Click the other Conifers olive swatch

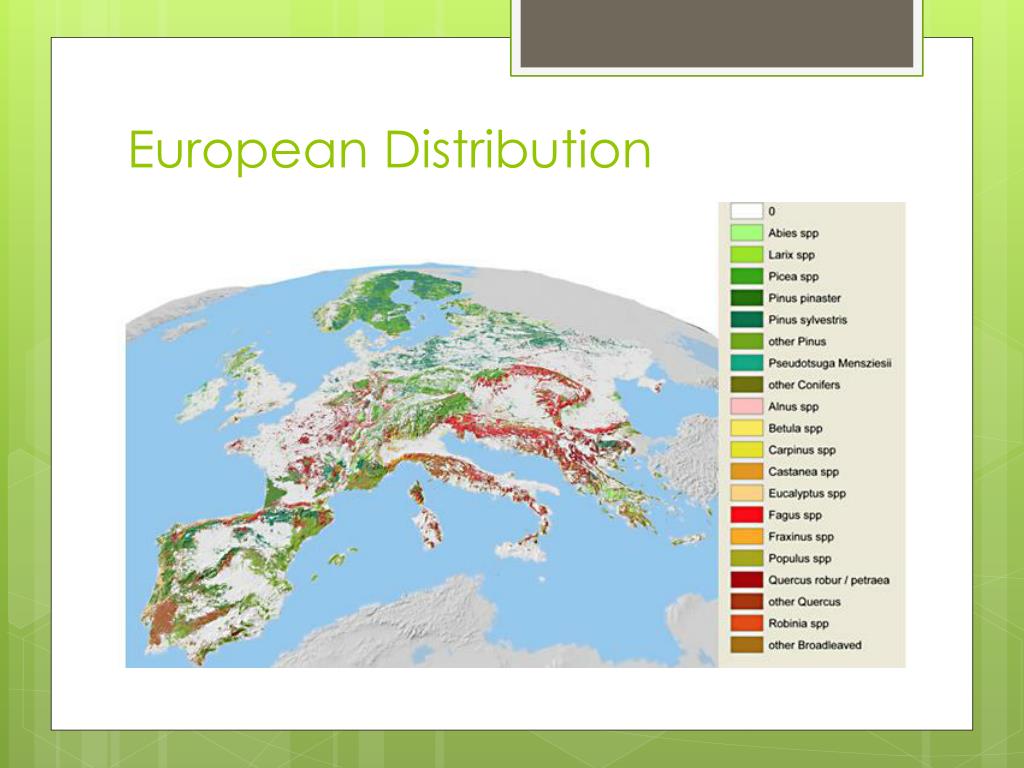(746, 385)
